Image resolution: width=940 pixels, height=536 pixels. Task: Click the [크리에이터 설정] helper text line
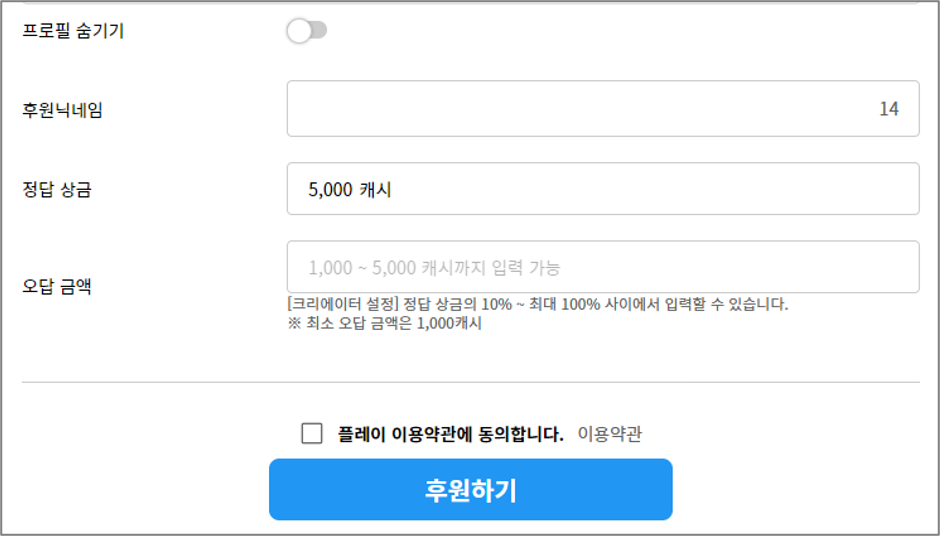pos(538,304)
